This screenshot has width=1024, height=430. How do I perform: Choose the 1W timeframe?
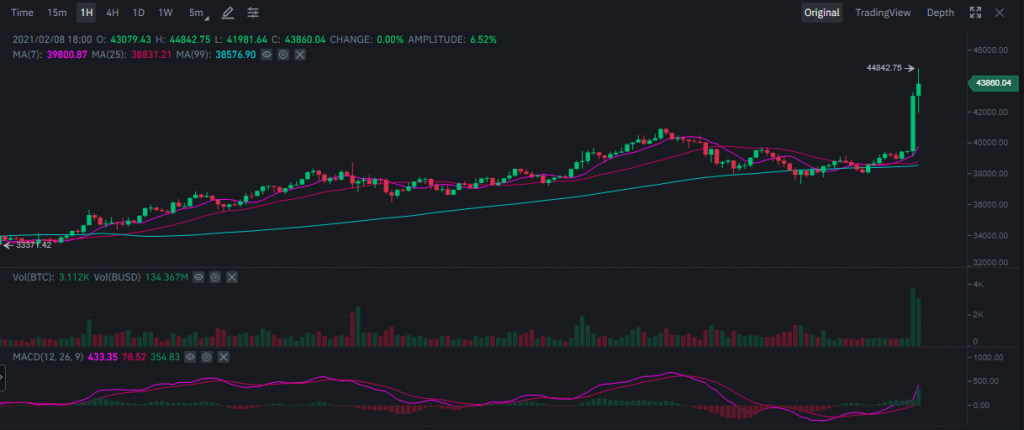point(165,13)
